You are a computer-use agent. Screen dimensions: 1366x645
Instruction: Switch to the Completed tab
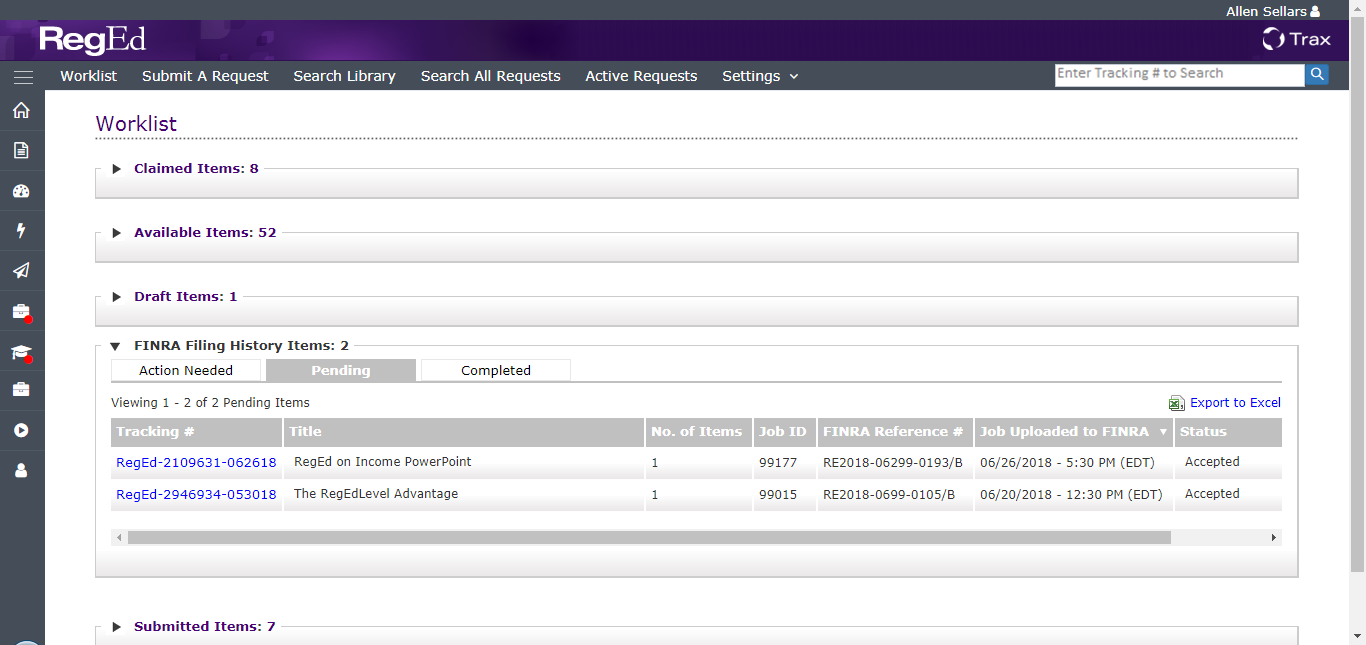[x=496, y=371]
